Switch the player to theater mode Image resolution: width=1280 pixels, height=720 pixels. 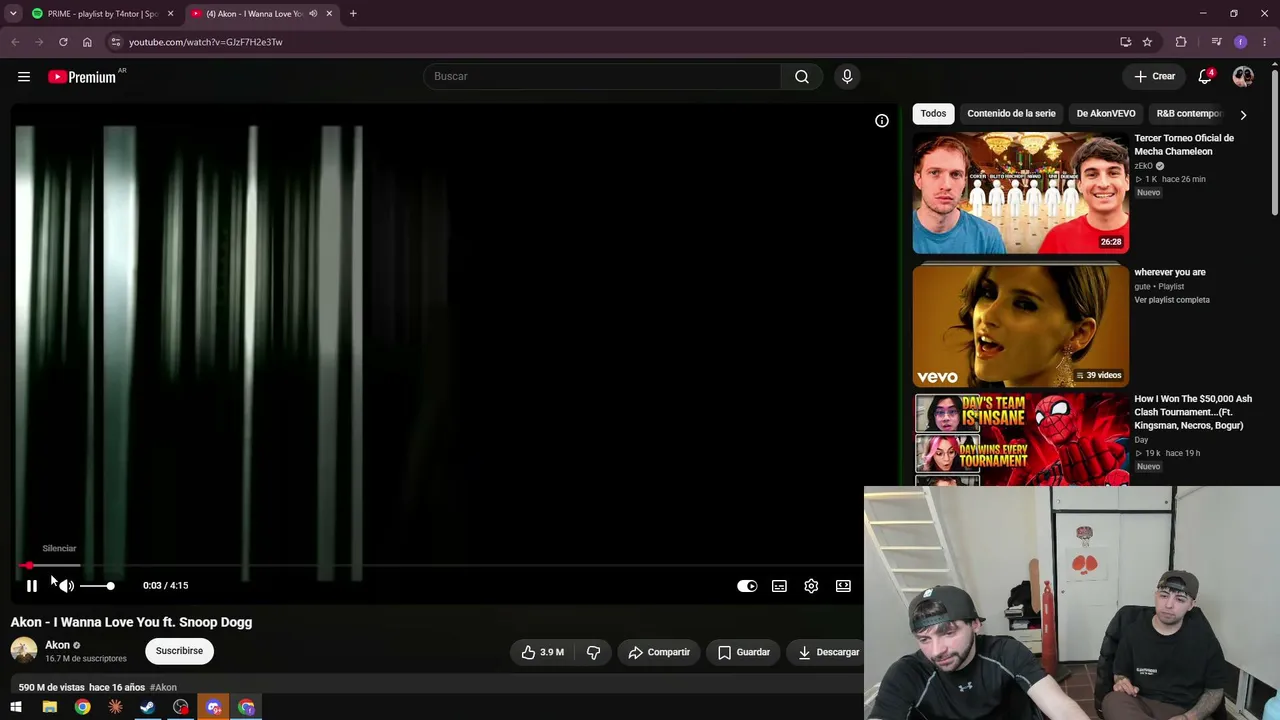[843, 586]
